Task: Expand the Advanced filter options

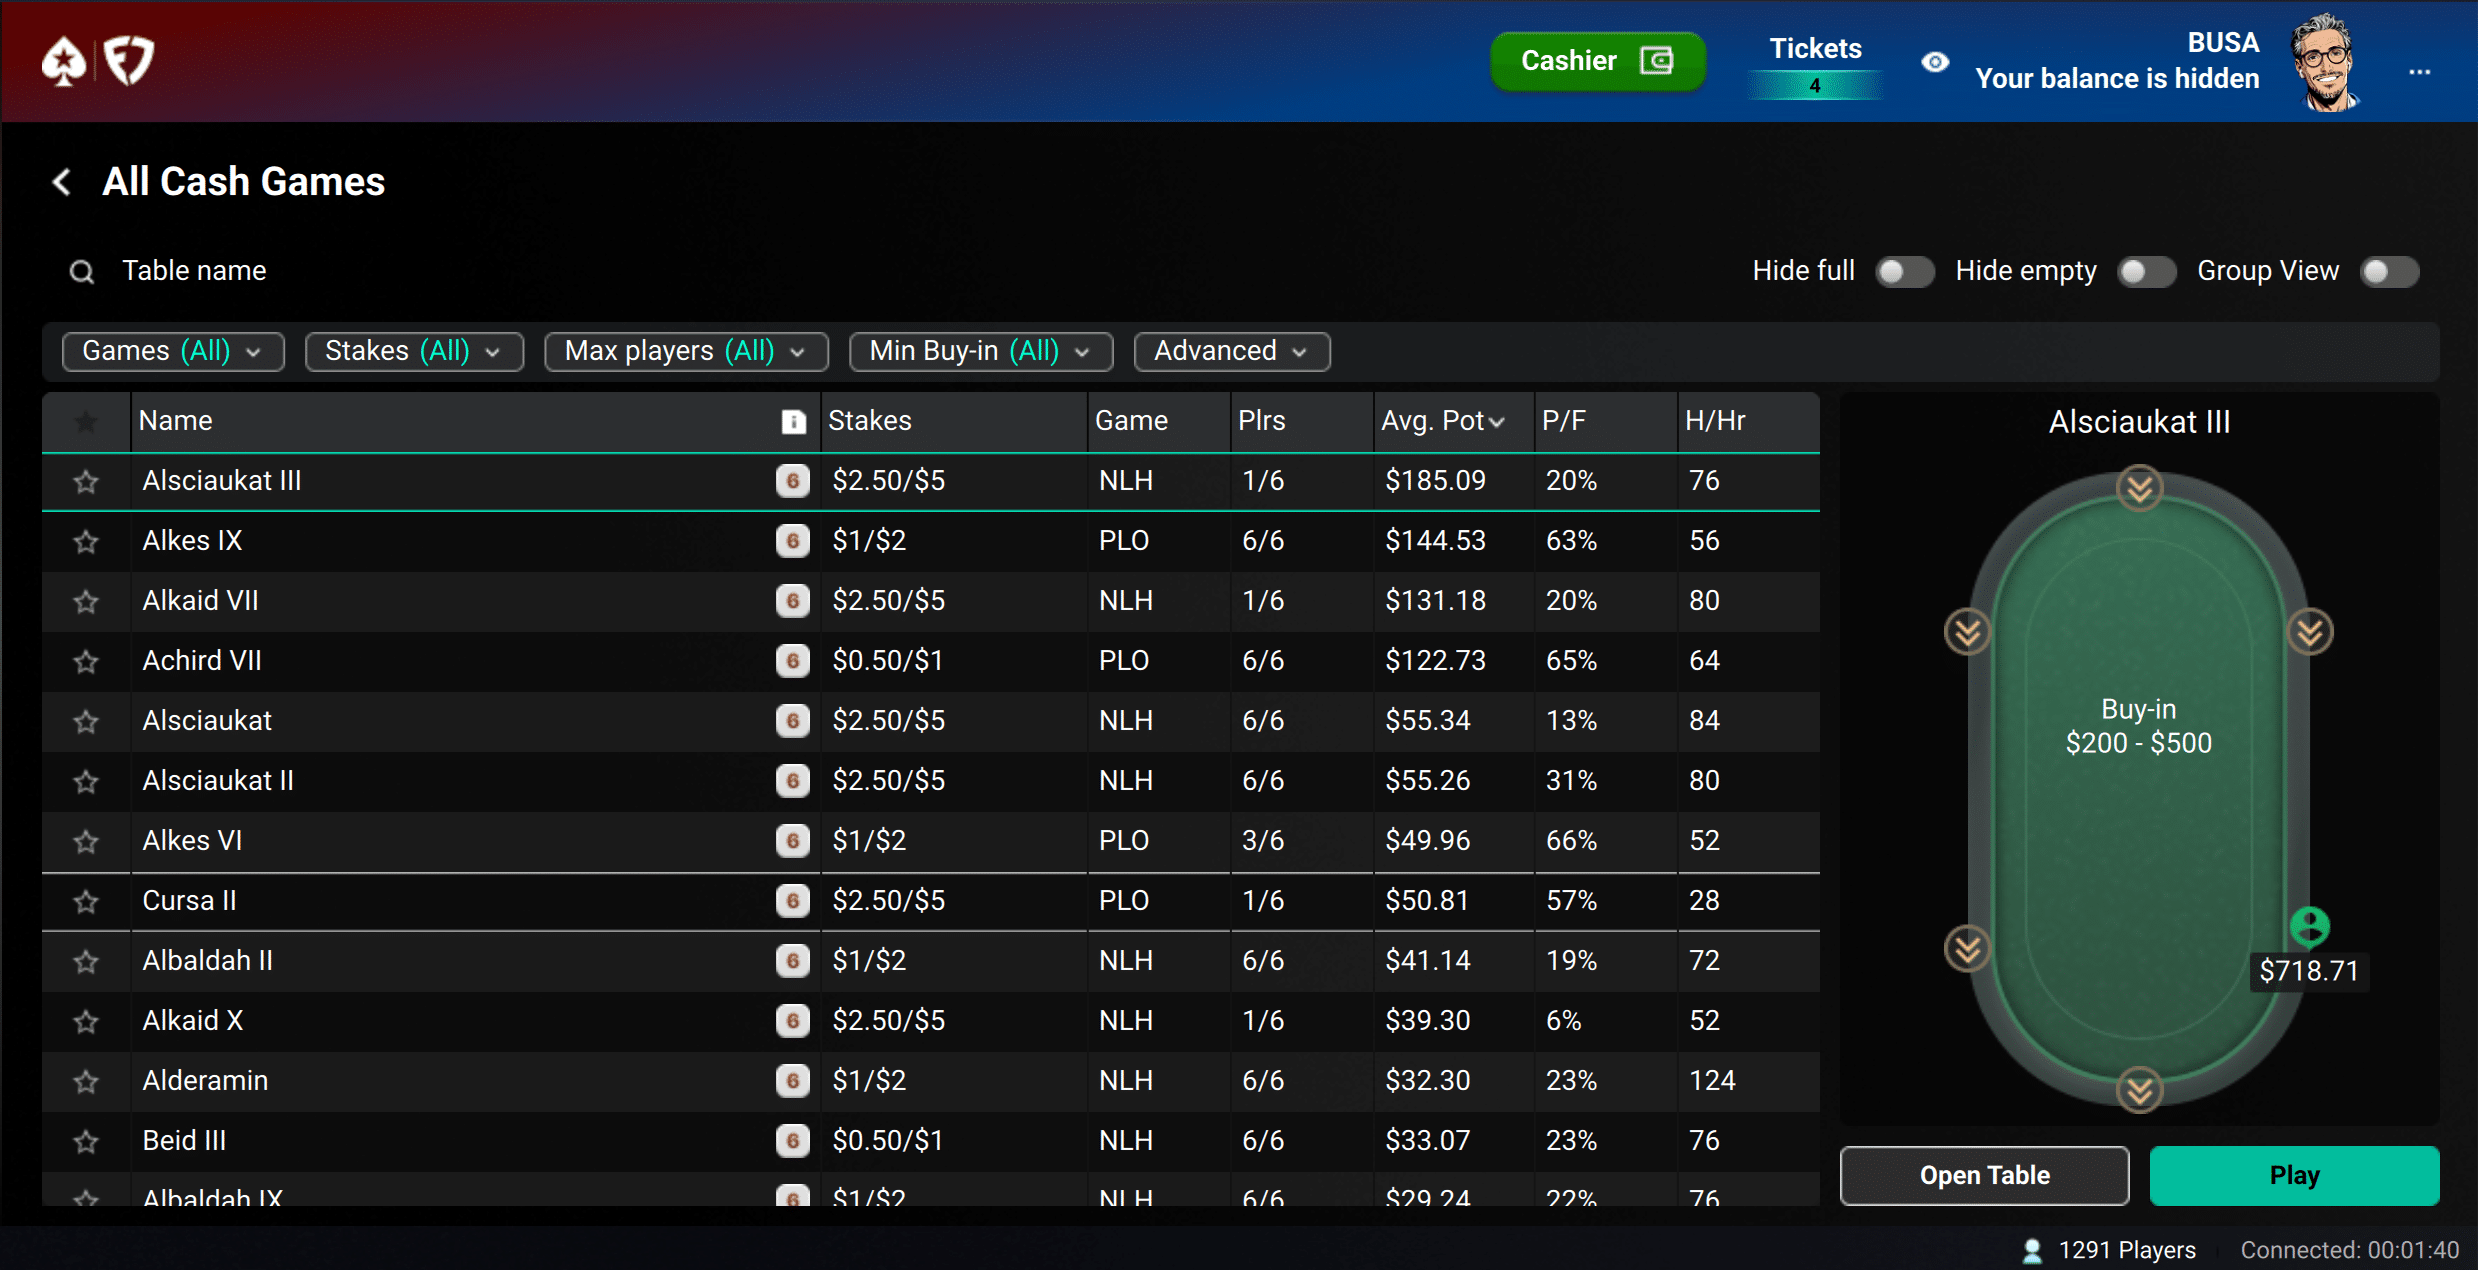Action: (1231, 351)
